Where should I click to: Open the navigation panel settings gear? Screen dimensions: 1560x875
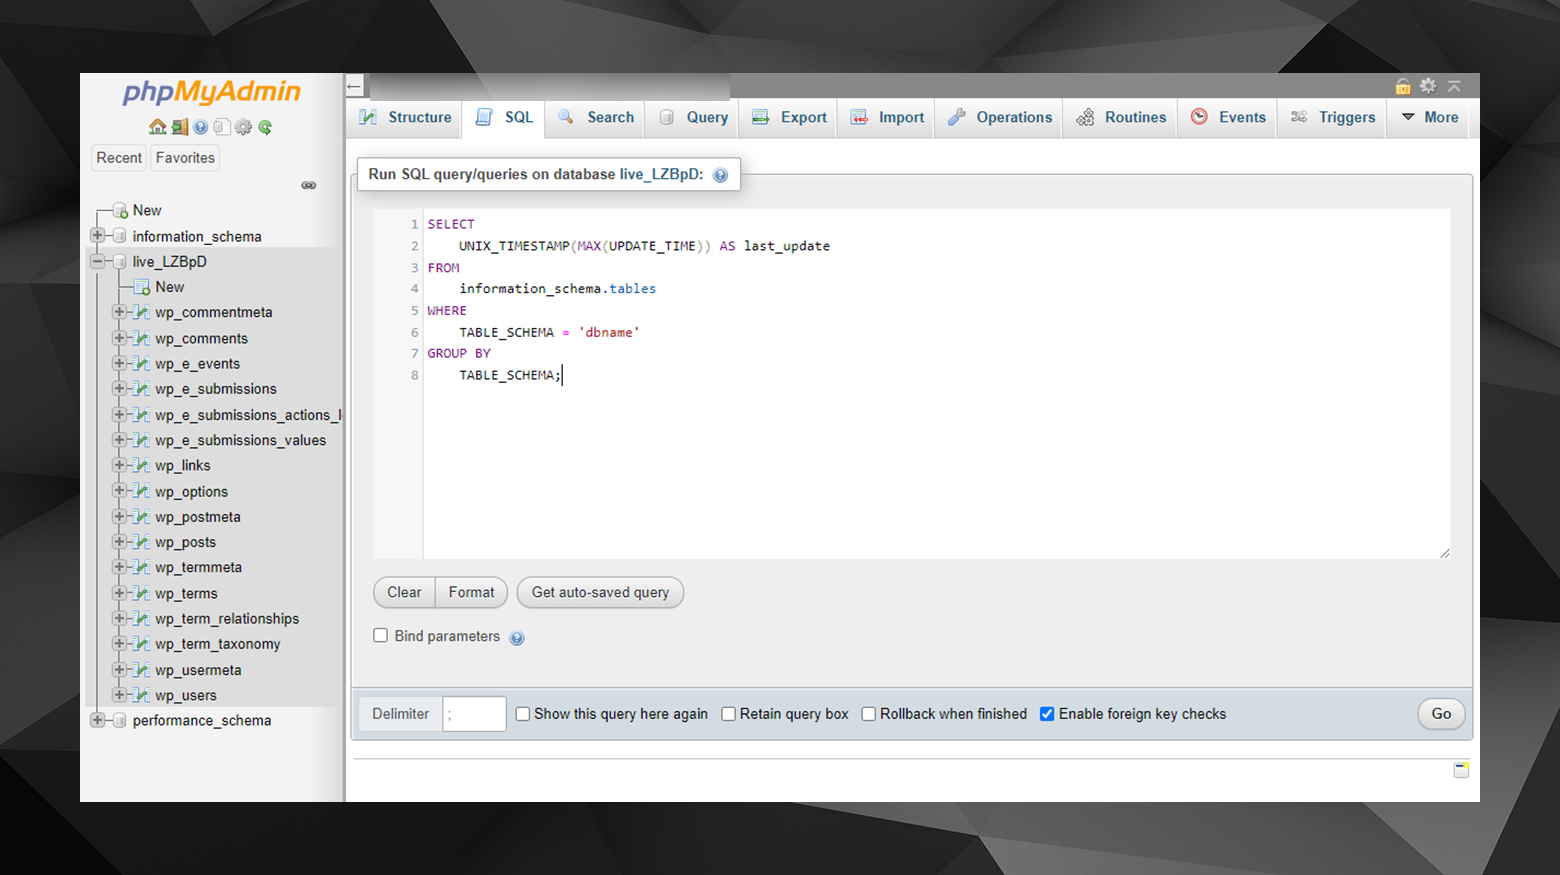243,127
